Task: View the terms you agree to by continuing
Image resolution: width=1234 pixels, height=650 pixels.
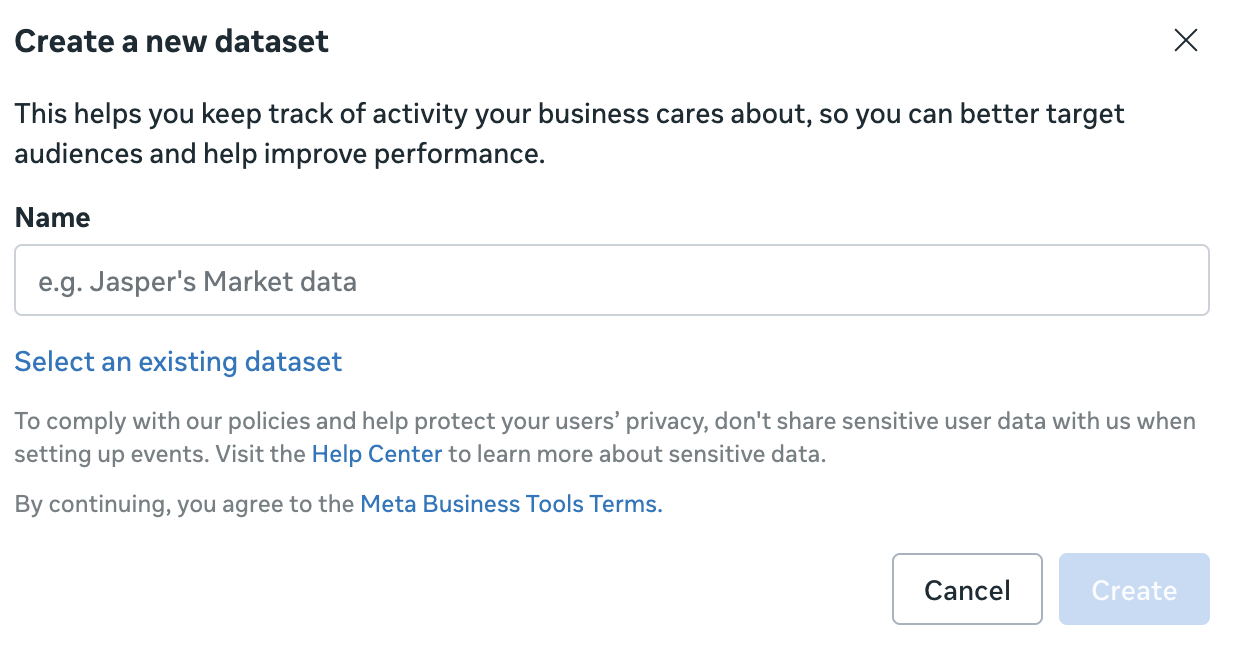Action: pos(510,504)
